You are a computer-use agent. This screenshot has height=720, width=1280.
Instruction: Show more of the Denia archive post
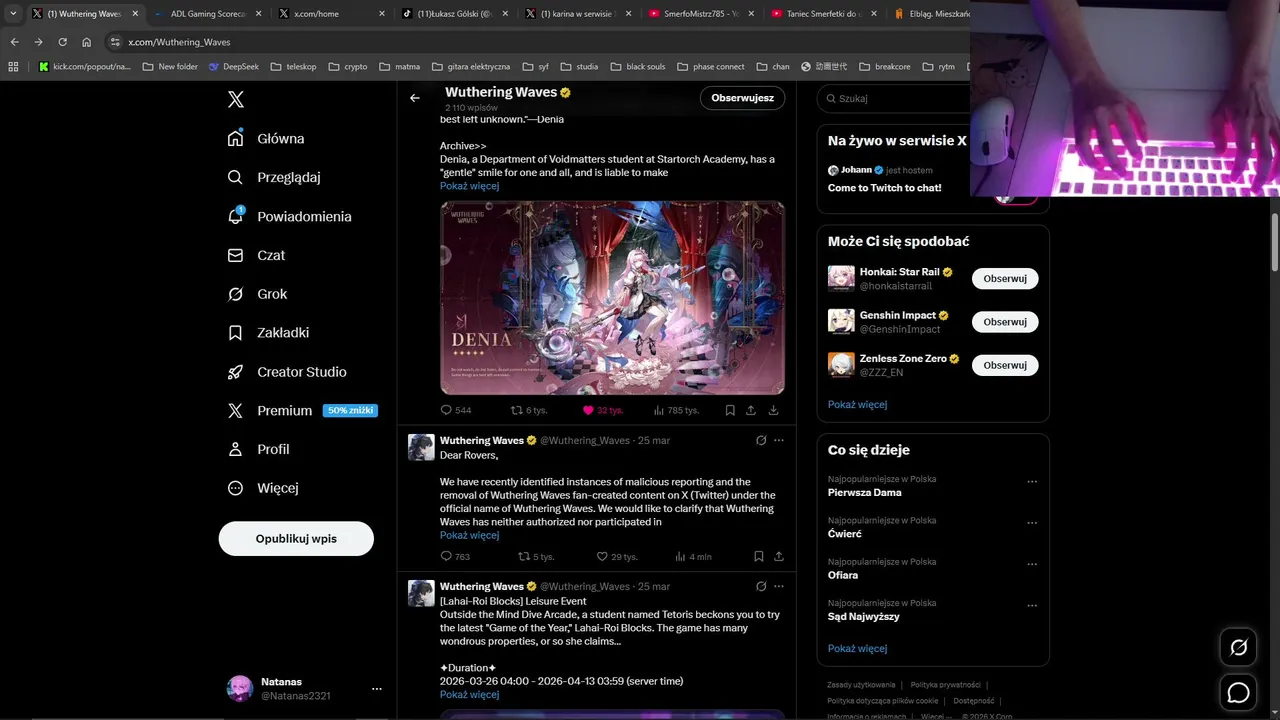(x=469, y=186)
